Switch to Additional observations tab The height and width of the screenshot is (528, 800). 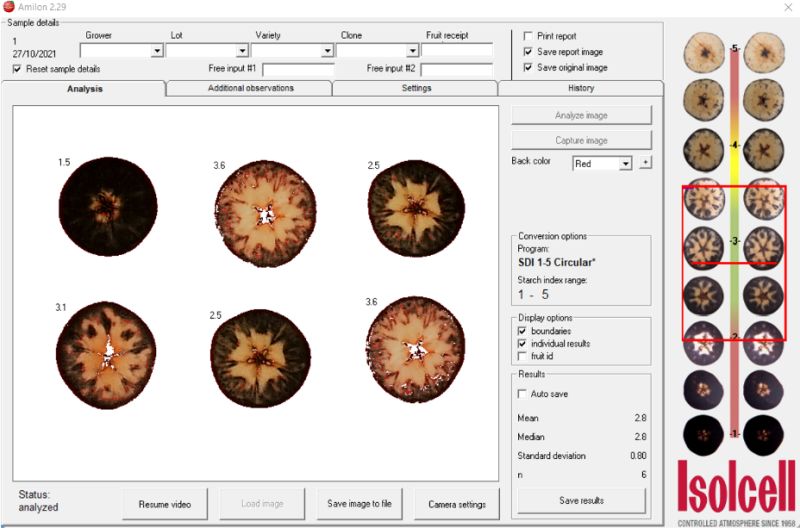tap(250, 88)
